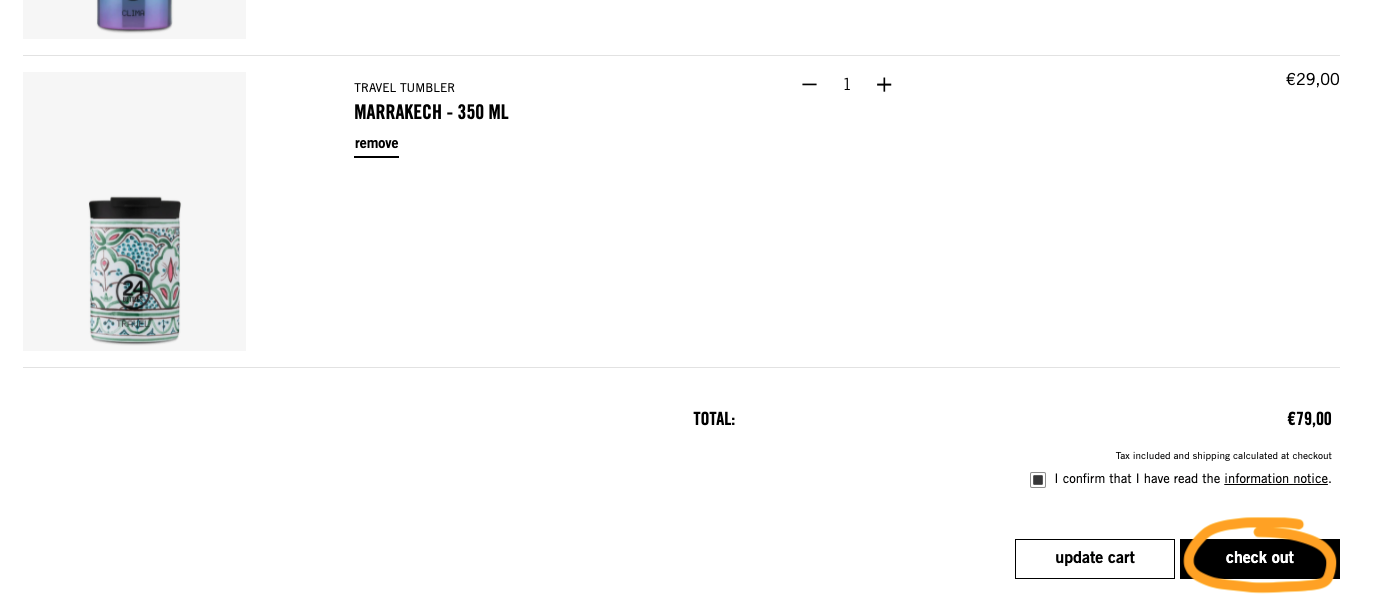Decrease the Marrakech tumbler quantity with minus
The image size is (1375, 607).
click(x=809, y=85)
